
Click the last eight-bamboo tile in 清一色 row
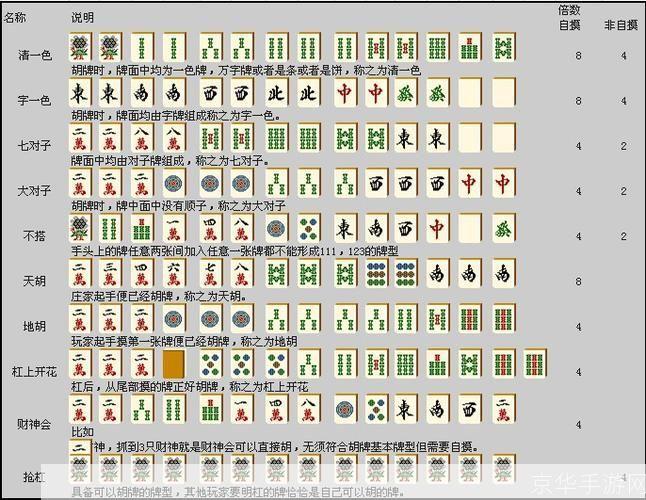pos(503,47)
